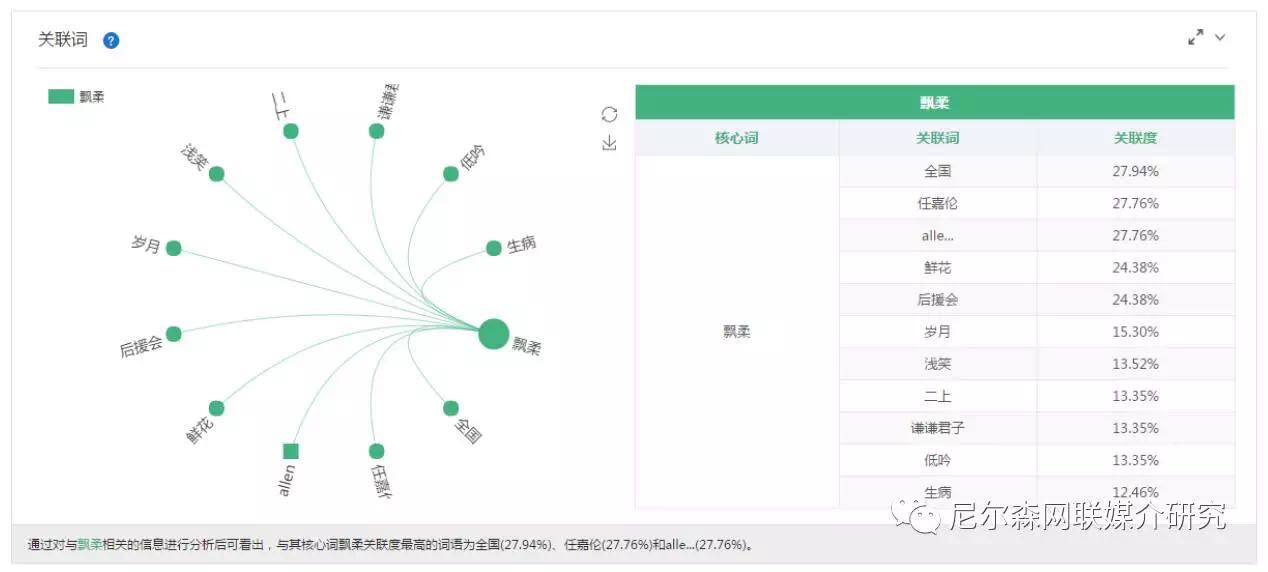Click the 关联度 column header
1268x572 pixels.
(x=1135, y=138)
